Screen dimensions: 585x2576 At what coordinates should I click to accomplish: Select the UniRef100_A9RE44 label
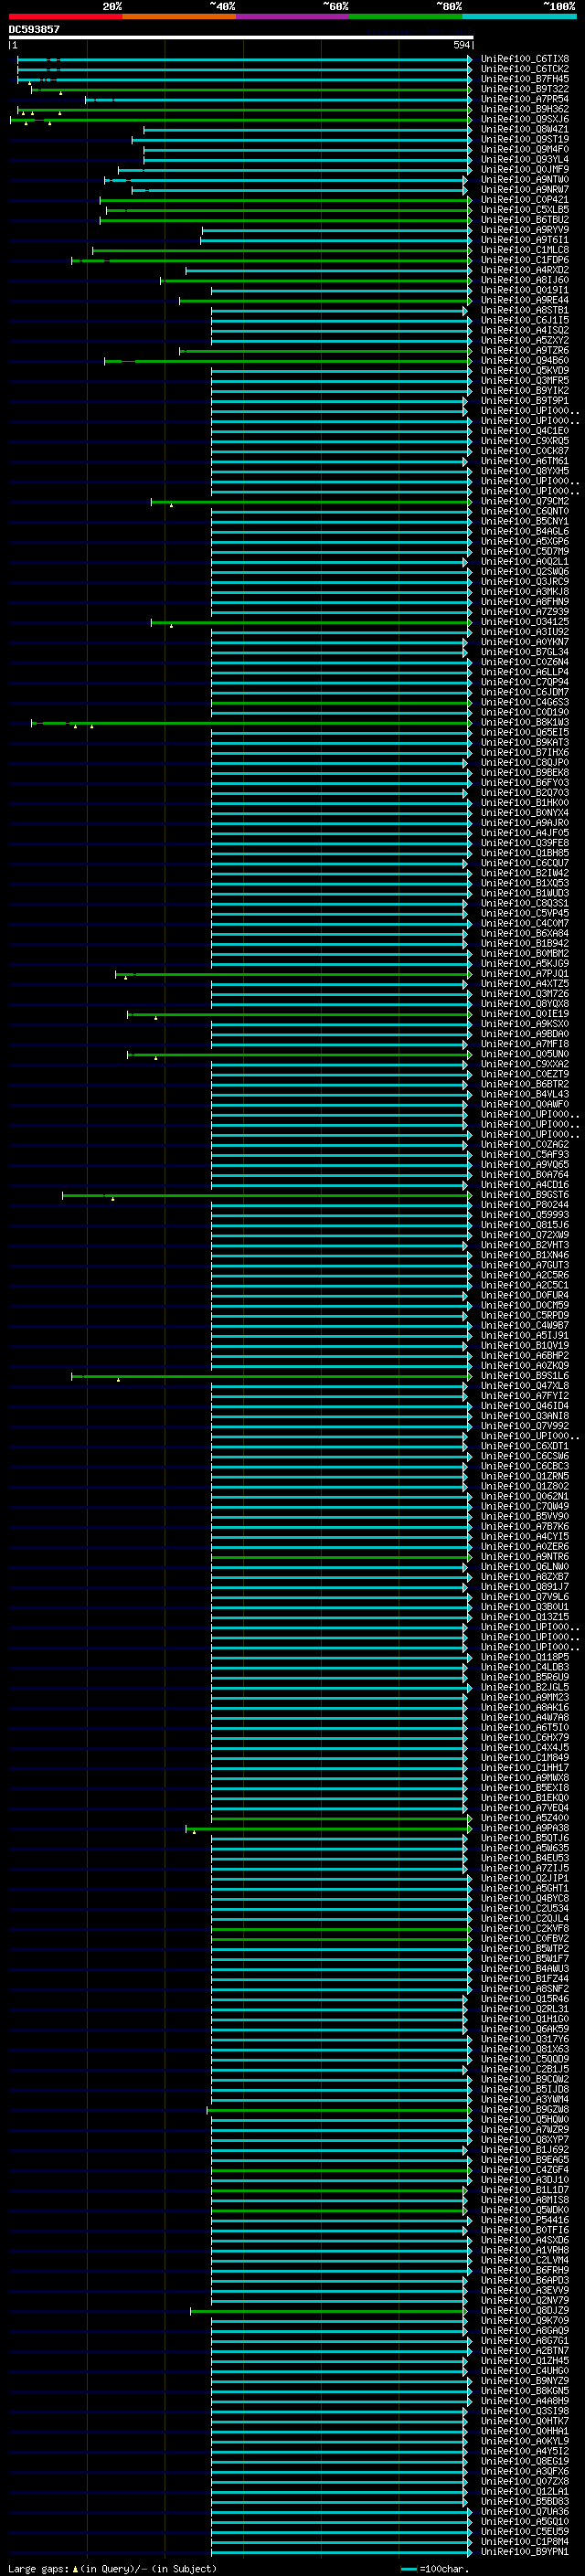point(525,300)
